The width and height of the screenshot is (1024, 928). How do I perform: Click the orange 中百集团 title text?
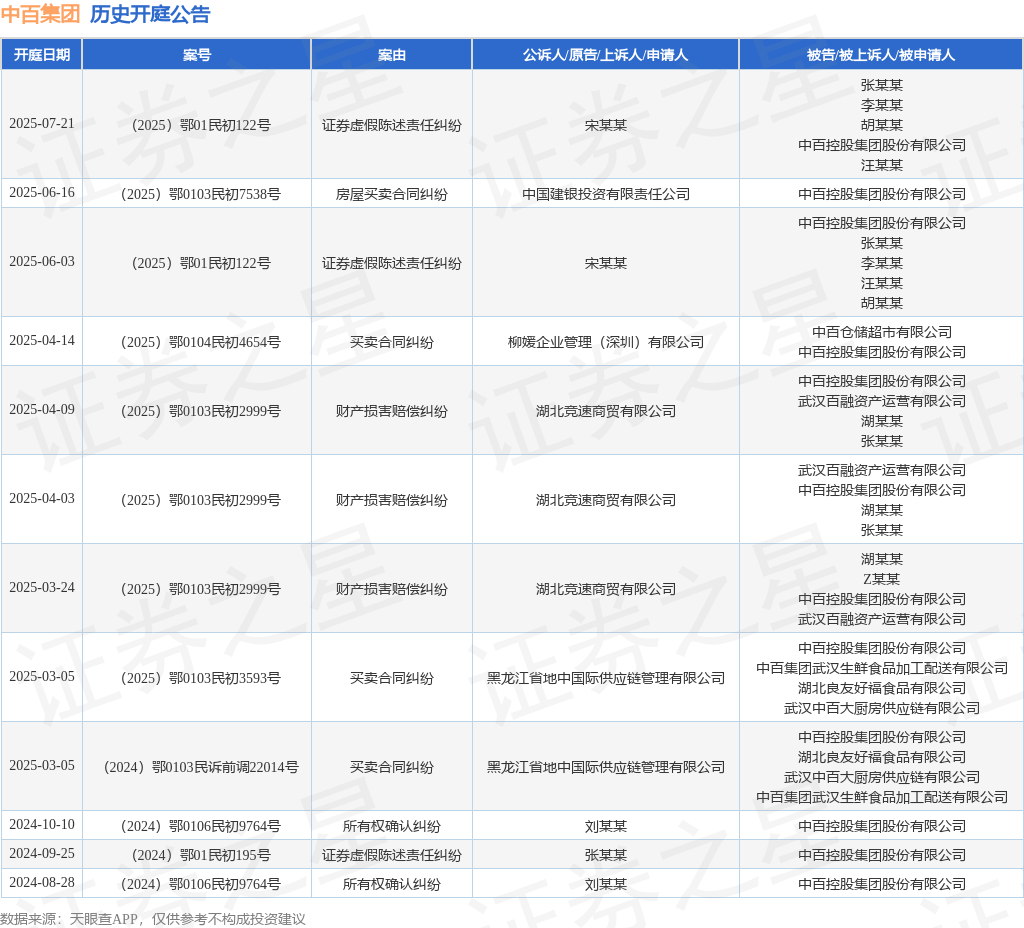point(40,14)
